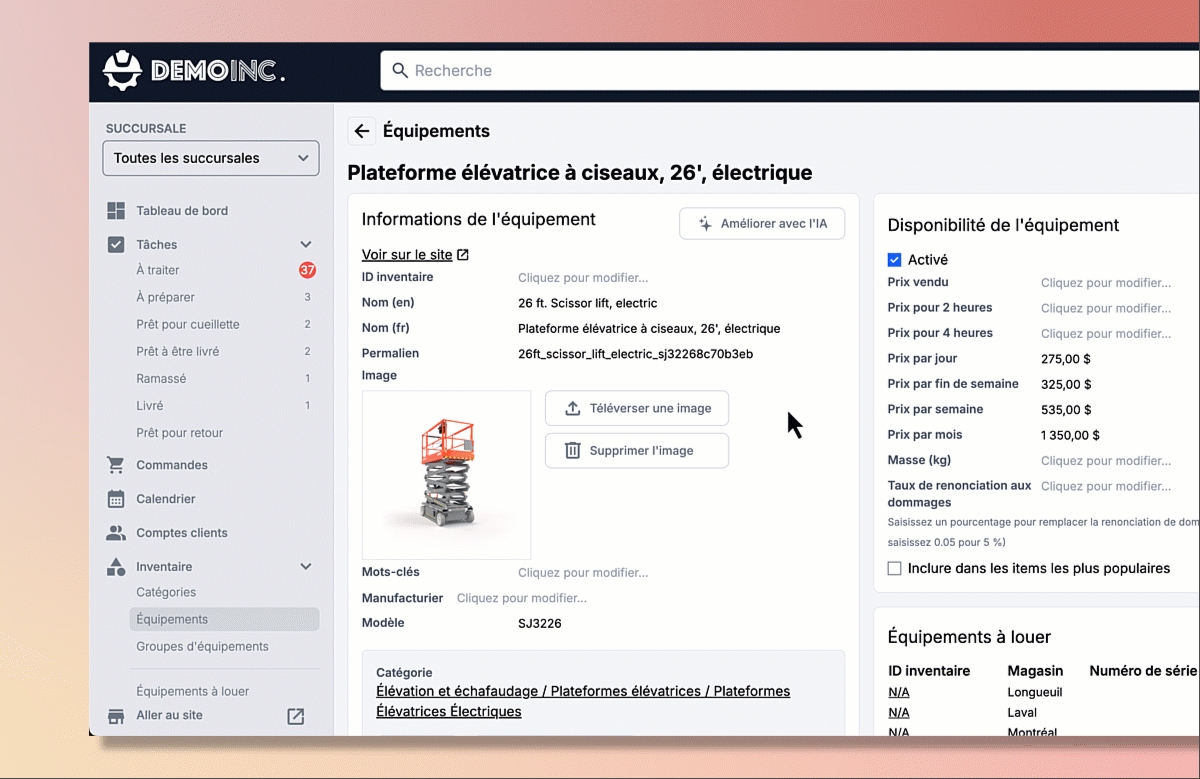Screen dimensions: 1200x779
Task: Click the scissor lift image thumbnail
Action: [446, 475]
